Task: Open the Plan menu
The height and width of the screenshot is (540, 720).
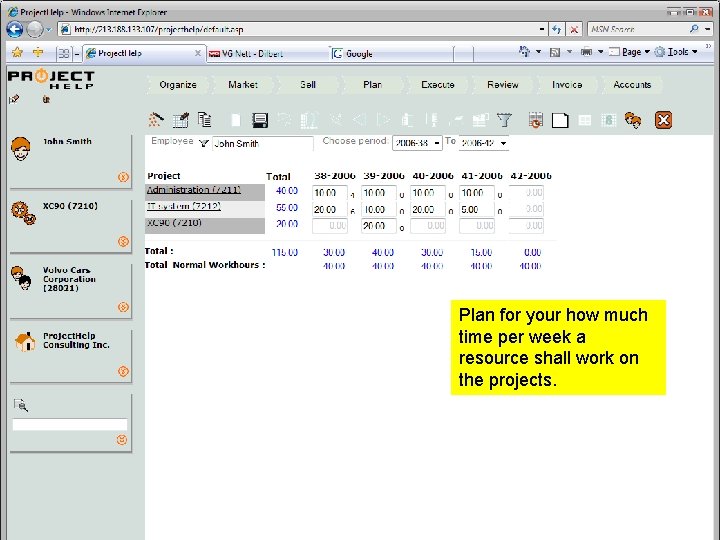Action: 372,84
